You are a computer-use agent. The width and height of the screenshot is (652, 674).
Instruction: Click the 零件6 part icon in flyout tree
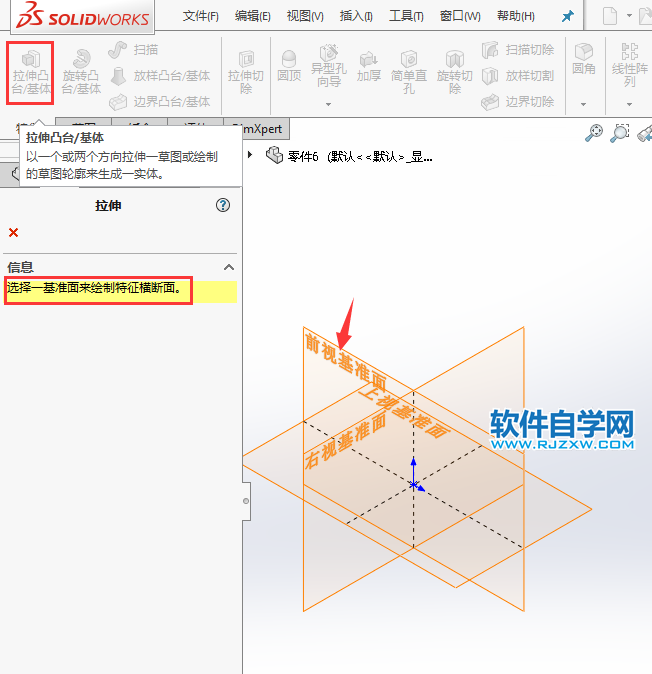274,155
